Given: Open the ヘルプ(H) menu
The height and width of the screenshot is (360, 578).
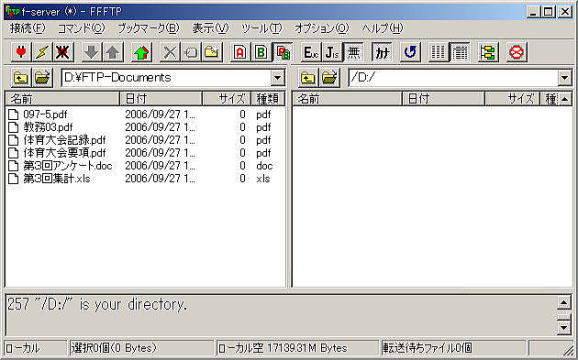Looking at the screenshot, I should click(382, 28).
